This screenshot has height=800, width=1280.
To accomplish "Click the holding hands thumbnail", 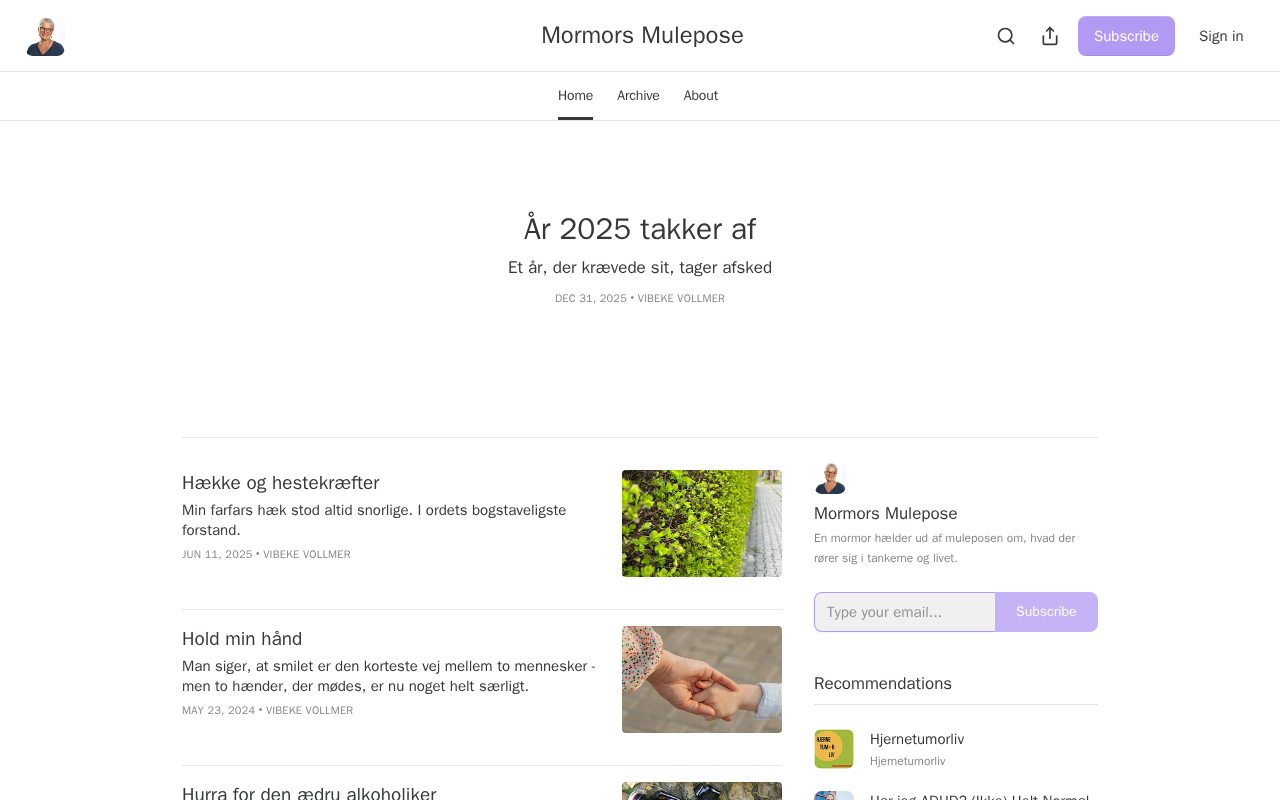I will pos(702,679).
